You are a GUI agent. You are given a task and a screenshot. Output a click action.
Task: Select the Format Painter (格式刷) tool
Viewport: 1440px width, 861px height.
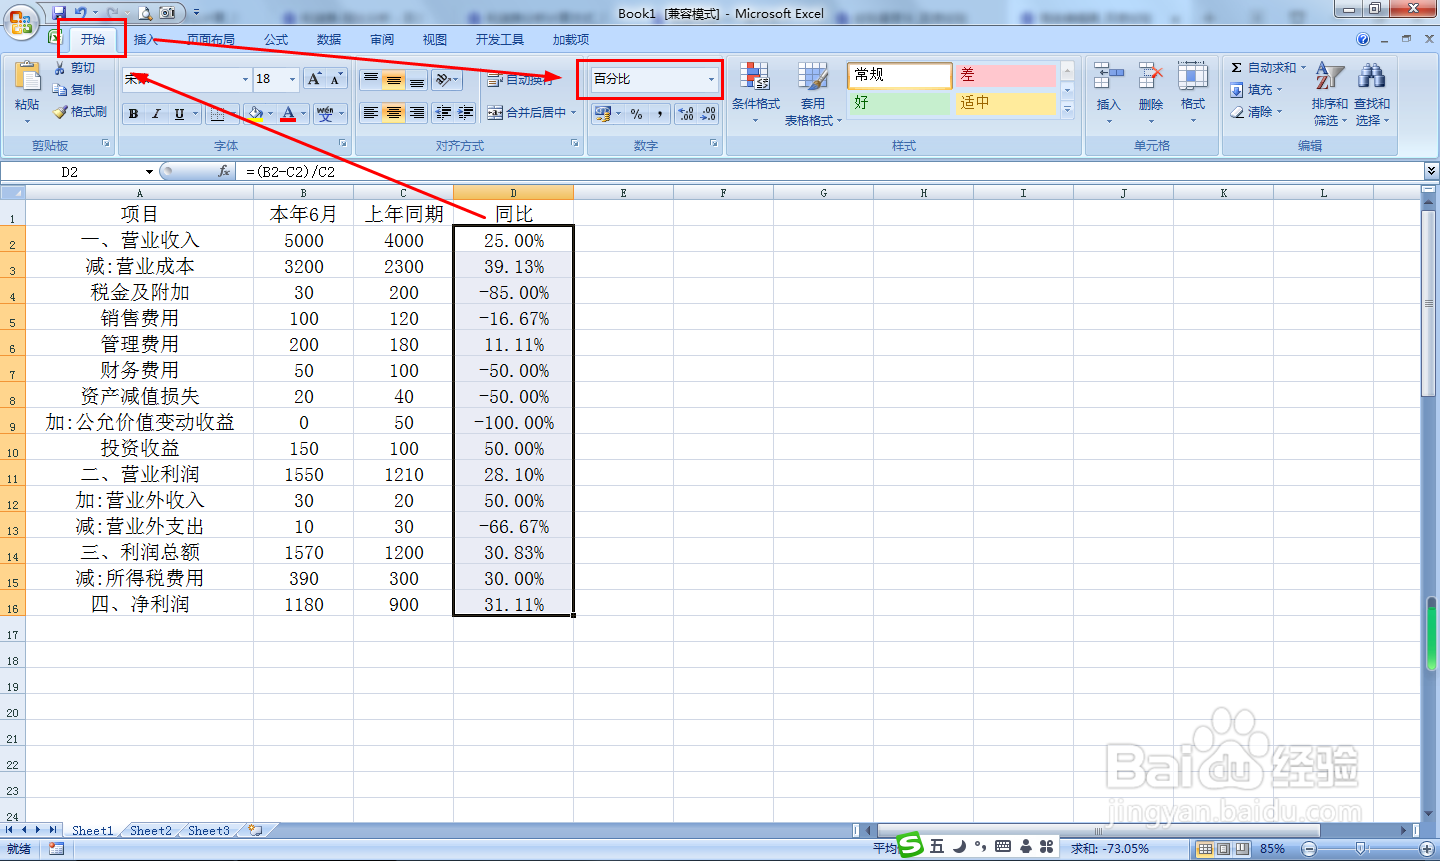coord(81,112)
